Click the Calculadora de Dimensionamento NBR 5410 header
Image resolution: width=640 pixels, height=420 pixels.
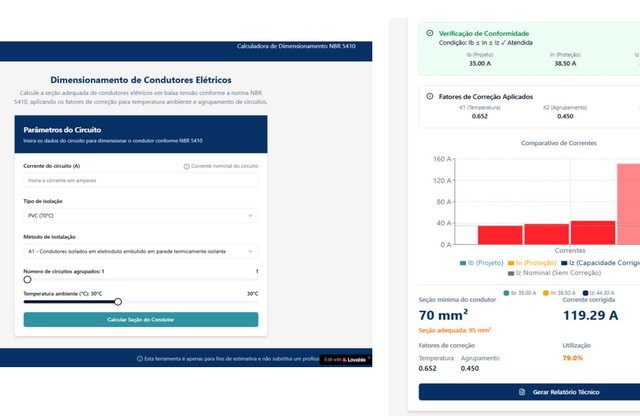point(296,46)
